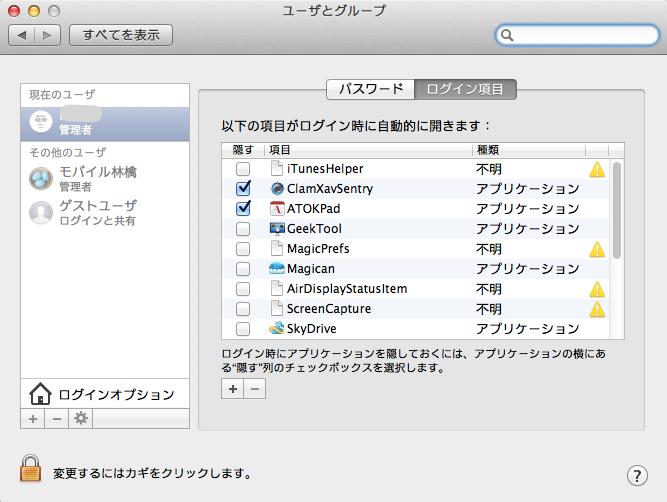Add a login item with plus button
Viewport: 667px width, 502px height.
(232, 389)
